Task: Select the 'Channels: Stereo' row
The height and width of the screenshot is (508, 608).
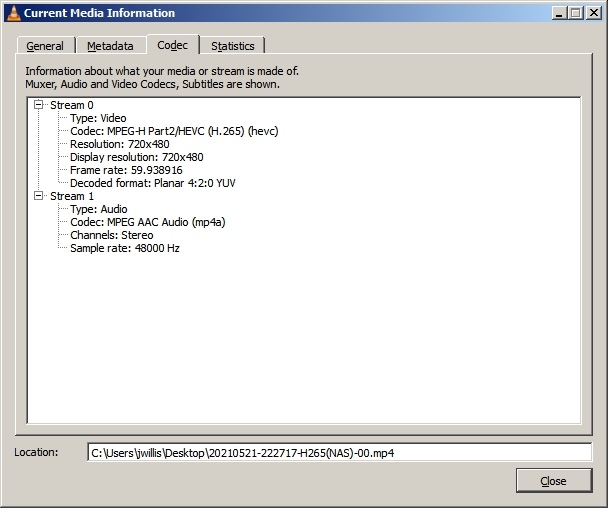Action: [112, 235]
